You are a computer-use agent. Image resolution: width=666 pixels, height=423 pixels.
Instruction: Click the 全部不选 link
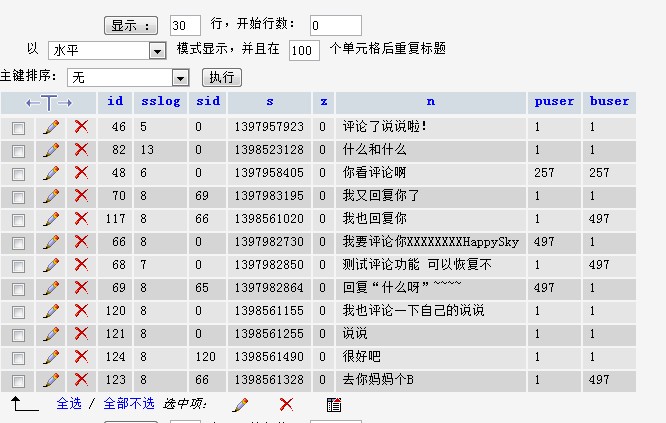(129, 403)
